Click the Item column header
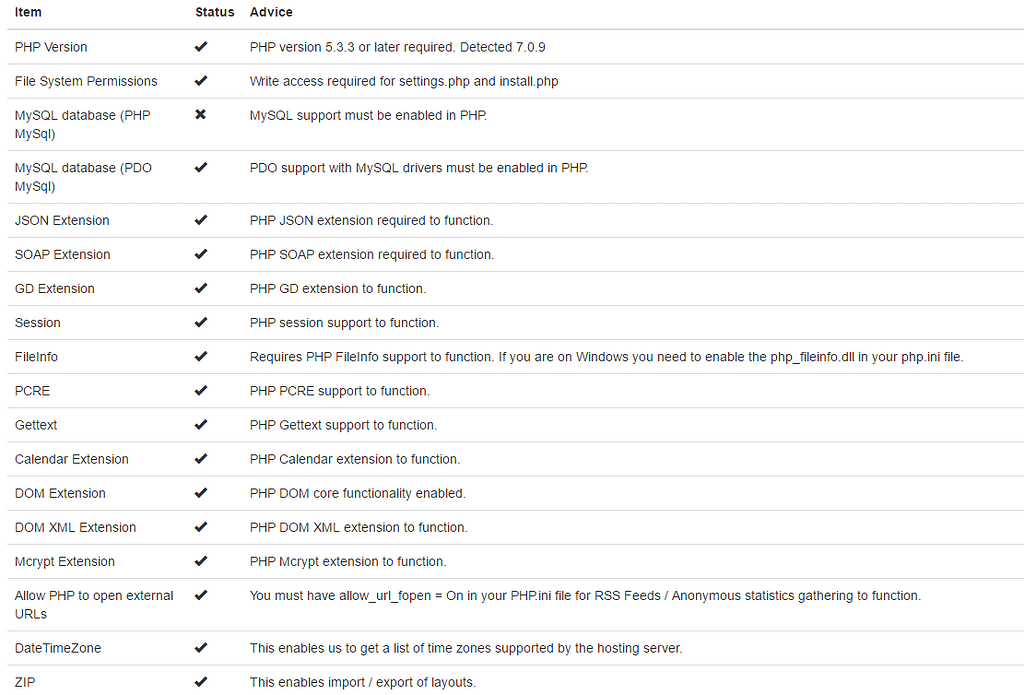 tap(28, 12)
